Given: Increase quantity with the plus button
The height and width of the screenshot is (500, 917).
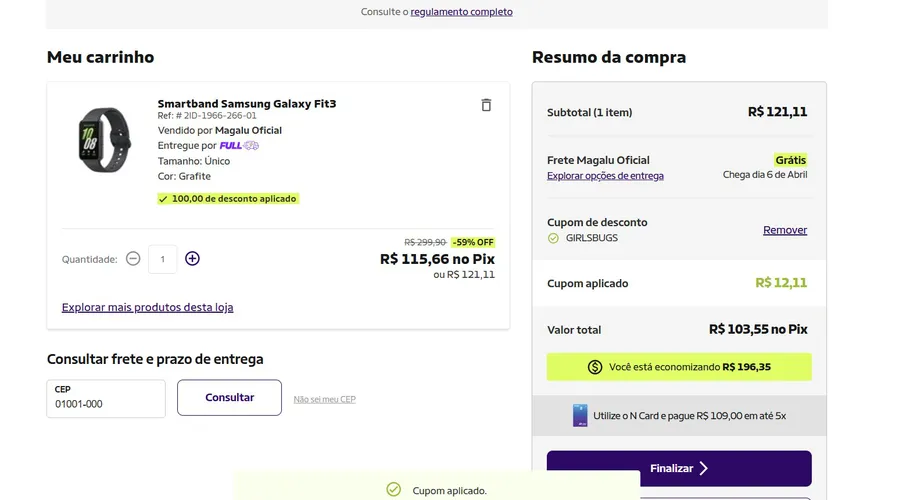Looking at the screenshot, I should (192, 258).
